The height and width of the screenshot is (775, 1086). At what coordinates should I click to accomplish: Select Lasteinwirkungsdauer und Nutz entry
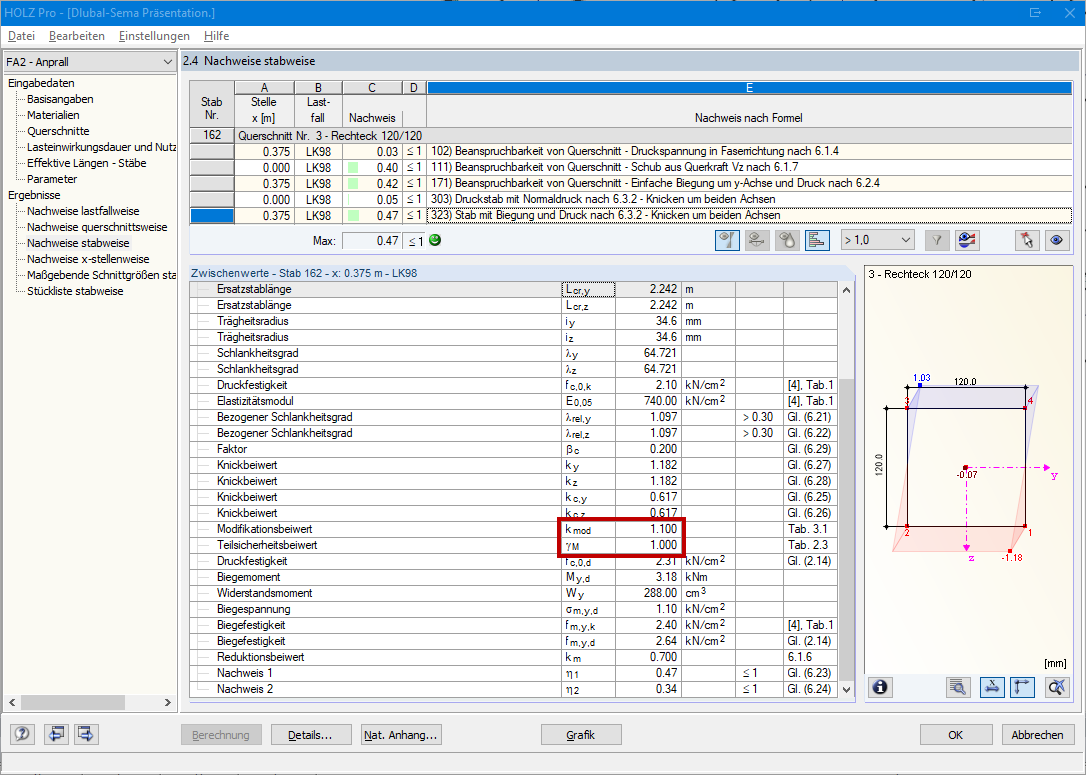click(x=101, y=147)
